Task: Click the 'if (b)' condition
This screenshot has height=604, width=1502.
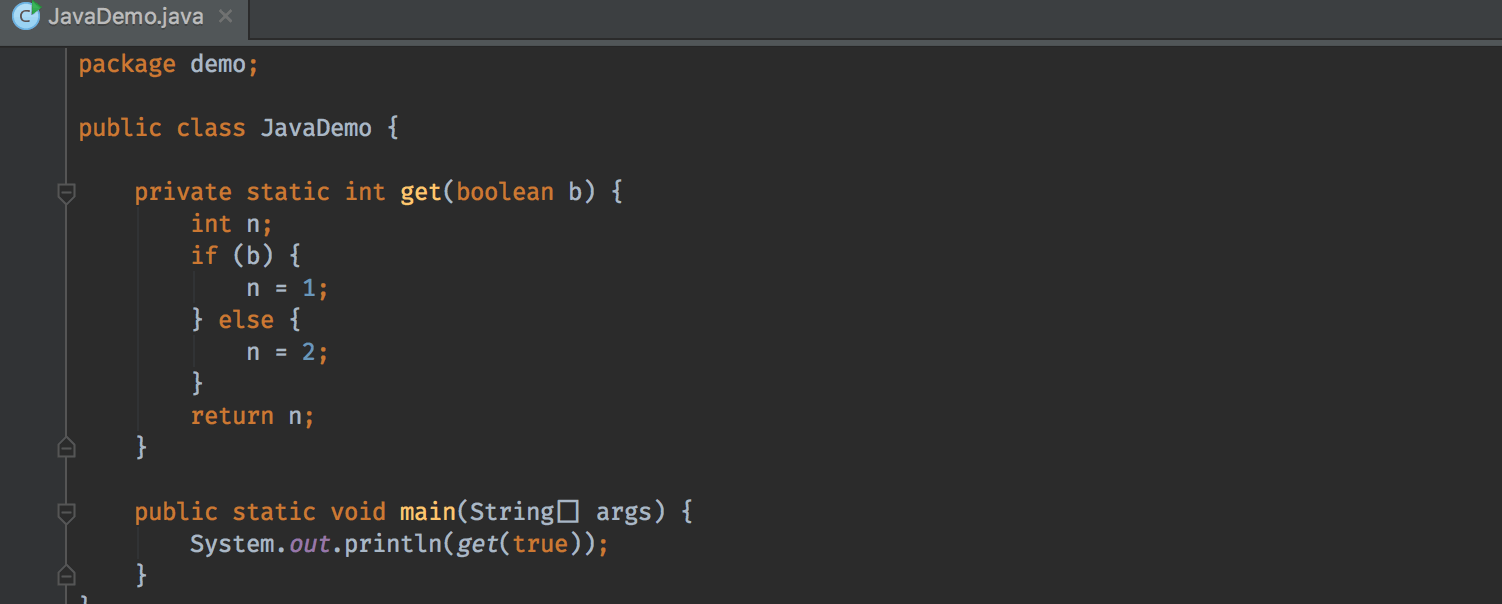Action: click(232, 256)
